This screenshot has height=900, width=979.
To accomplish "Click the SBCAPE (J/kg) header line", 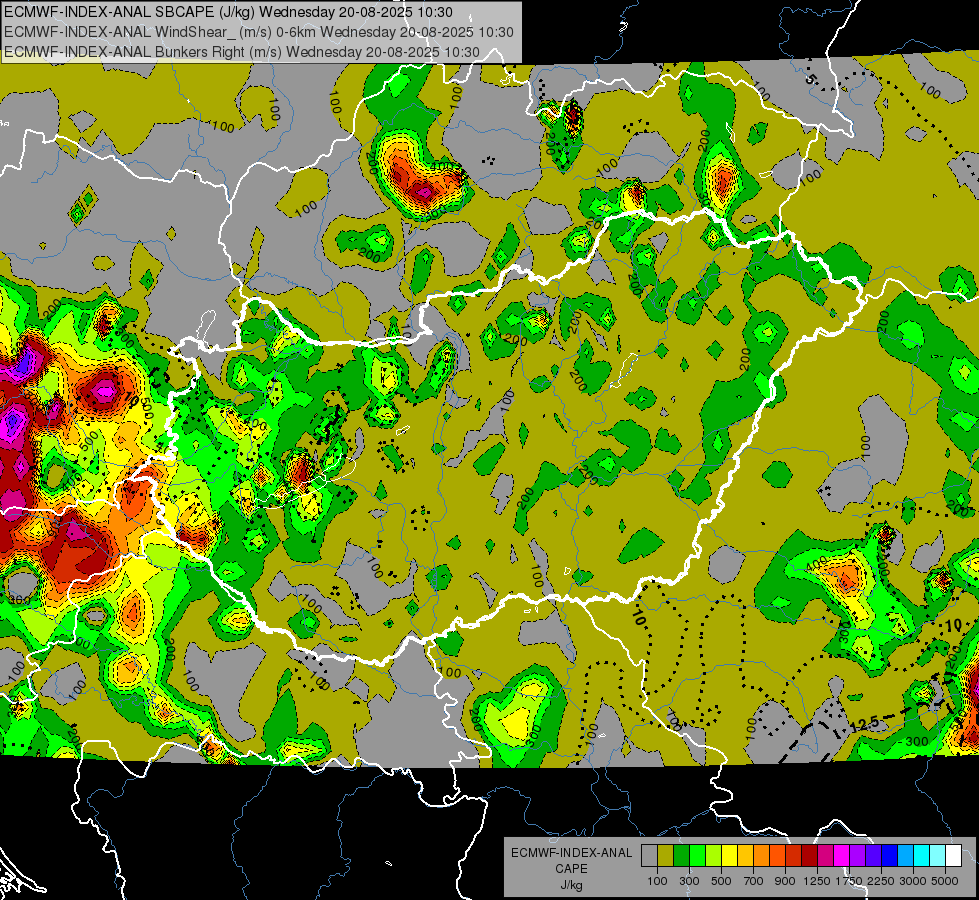I will pyautogui.click(x=229, y=11).
